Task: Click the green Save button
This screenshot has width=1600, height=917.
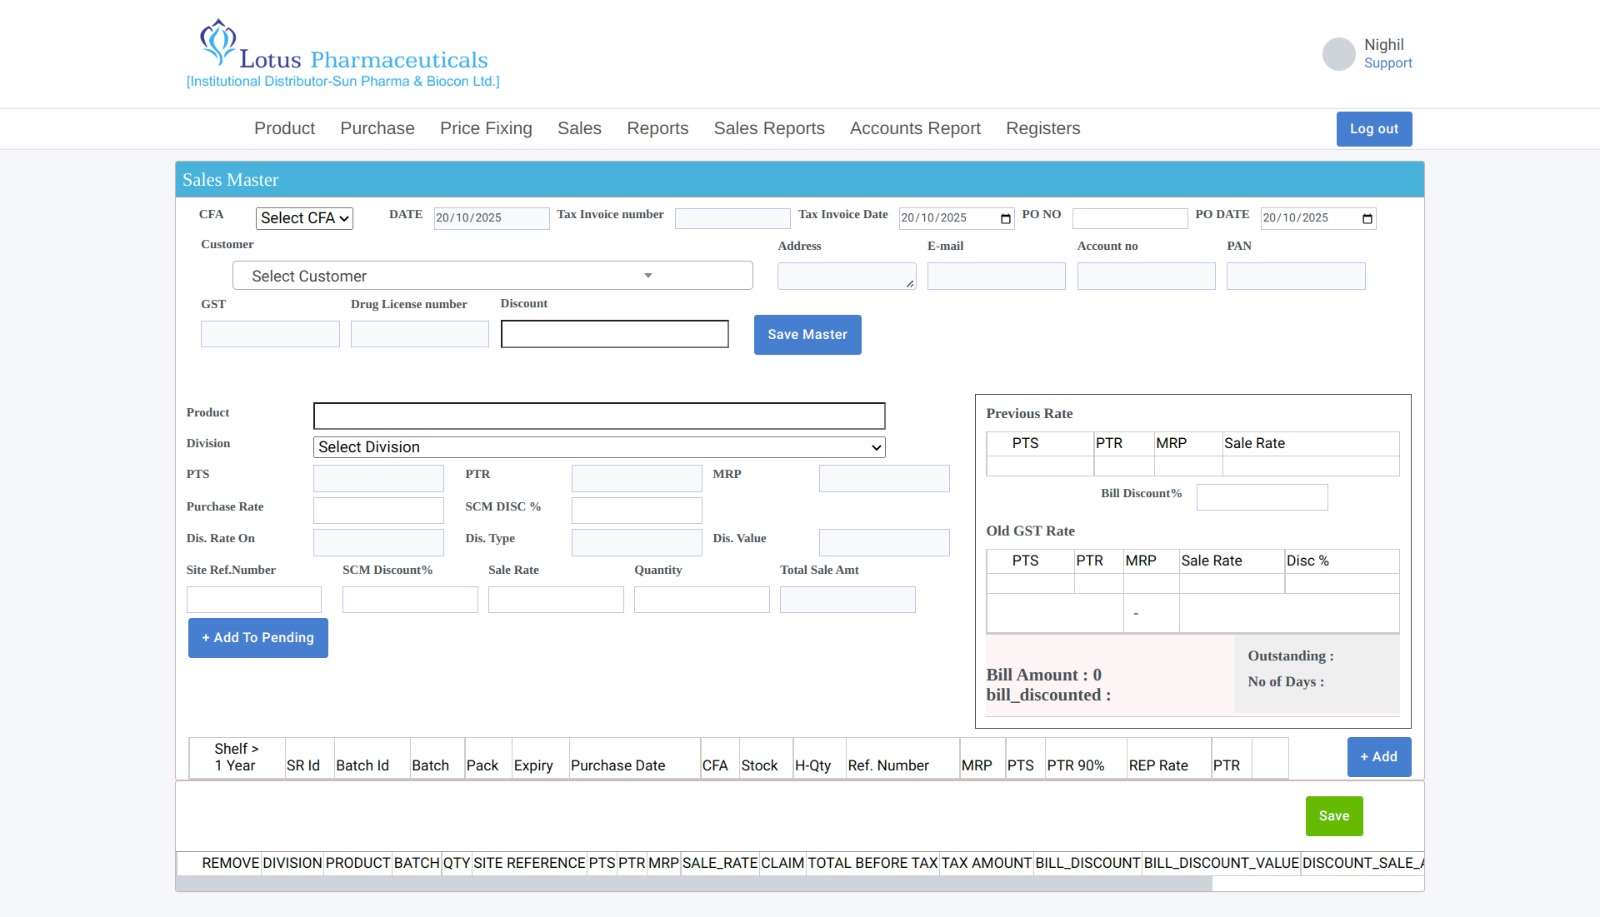Action: pos(1333,816)
